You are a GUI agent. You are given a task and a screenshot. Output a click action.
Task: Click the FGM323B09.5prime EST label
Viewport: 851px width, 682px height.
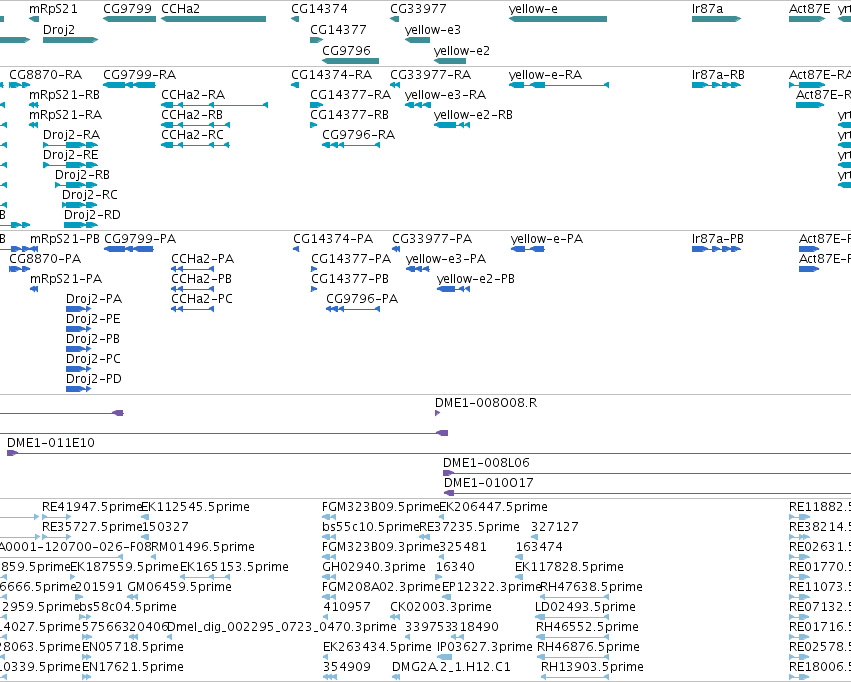(x=380, y=507)
